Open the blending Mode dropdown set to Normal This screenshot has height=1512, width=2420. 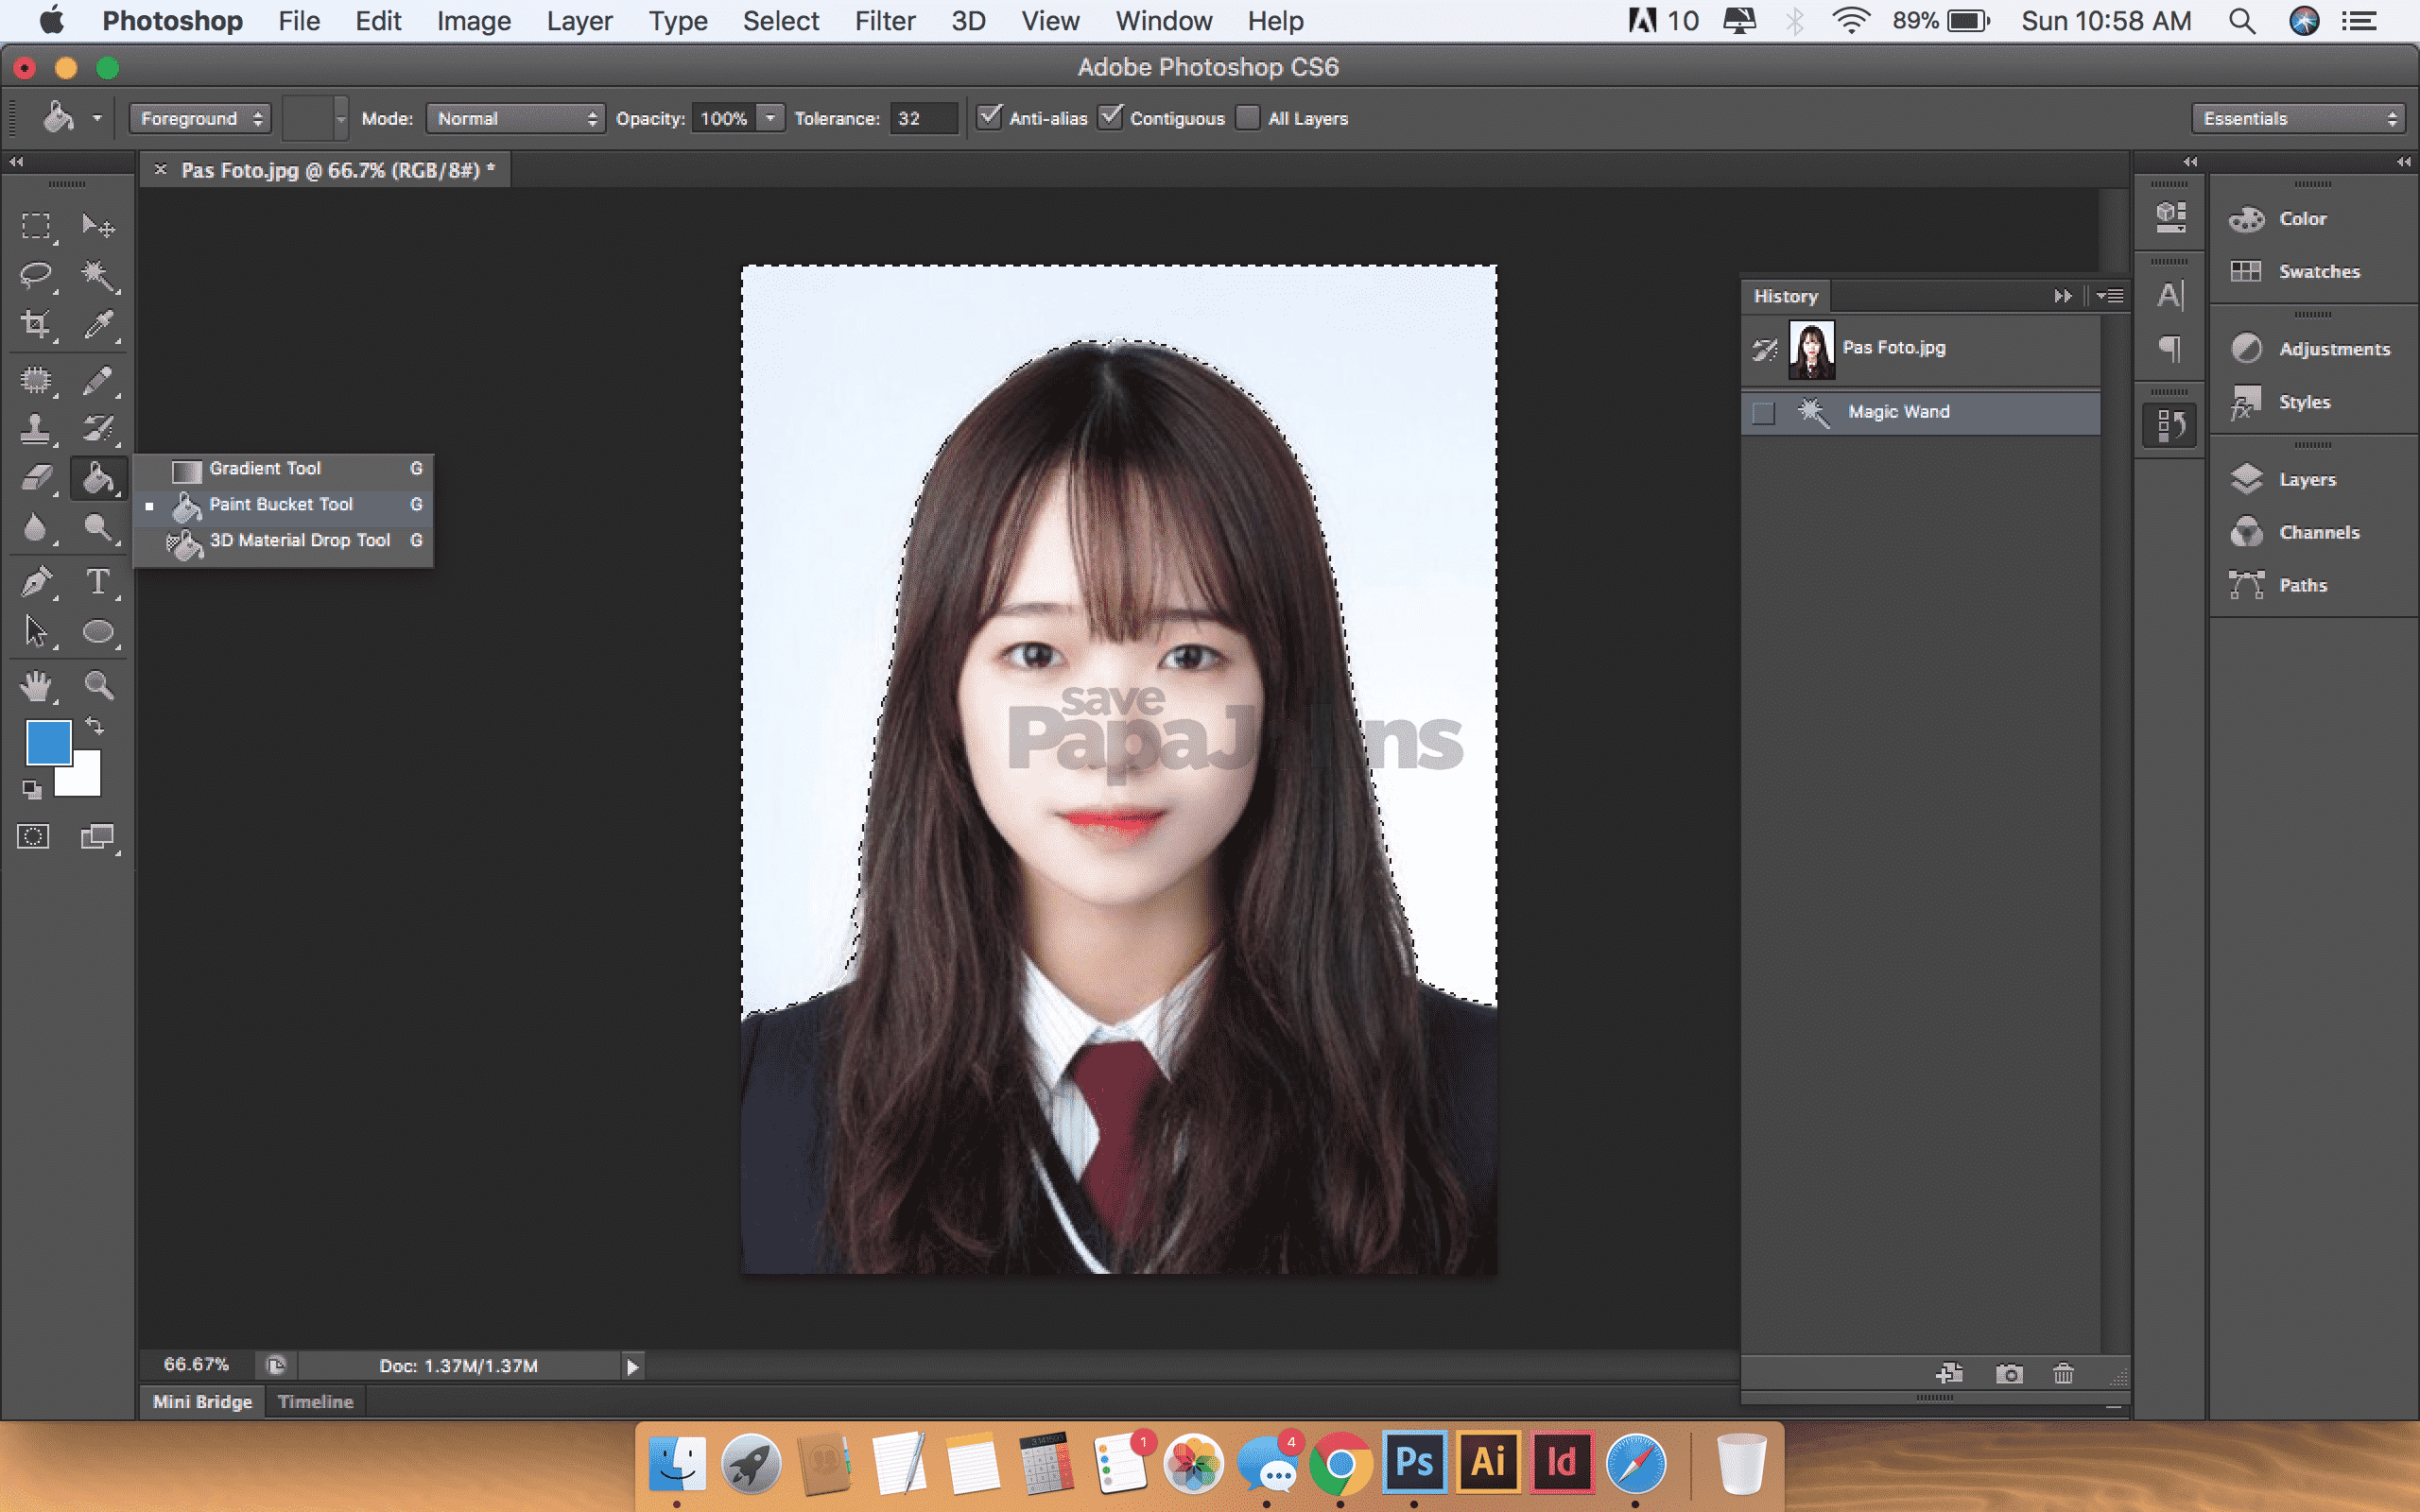[x=515, y=118]
